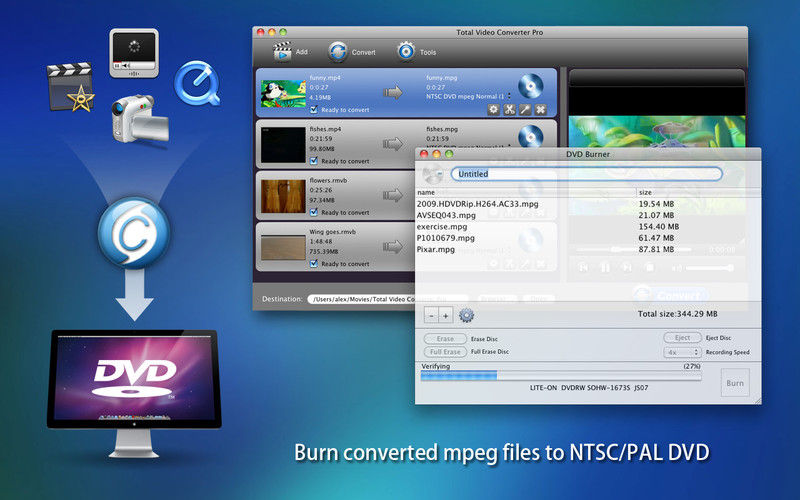
Task: Select fishes.mp4 thumbnail
Action: [x=283, y=145]
